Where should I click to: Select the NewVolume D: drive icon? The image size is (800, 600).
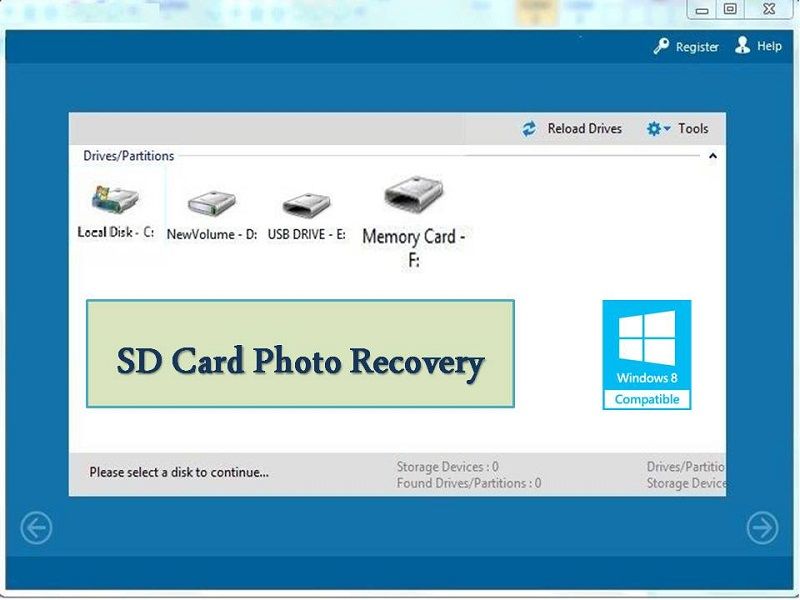[x=211, y=203]
